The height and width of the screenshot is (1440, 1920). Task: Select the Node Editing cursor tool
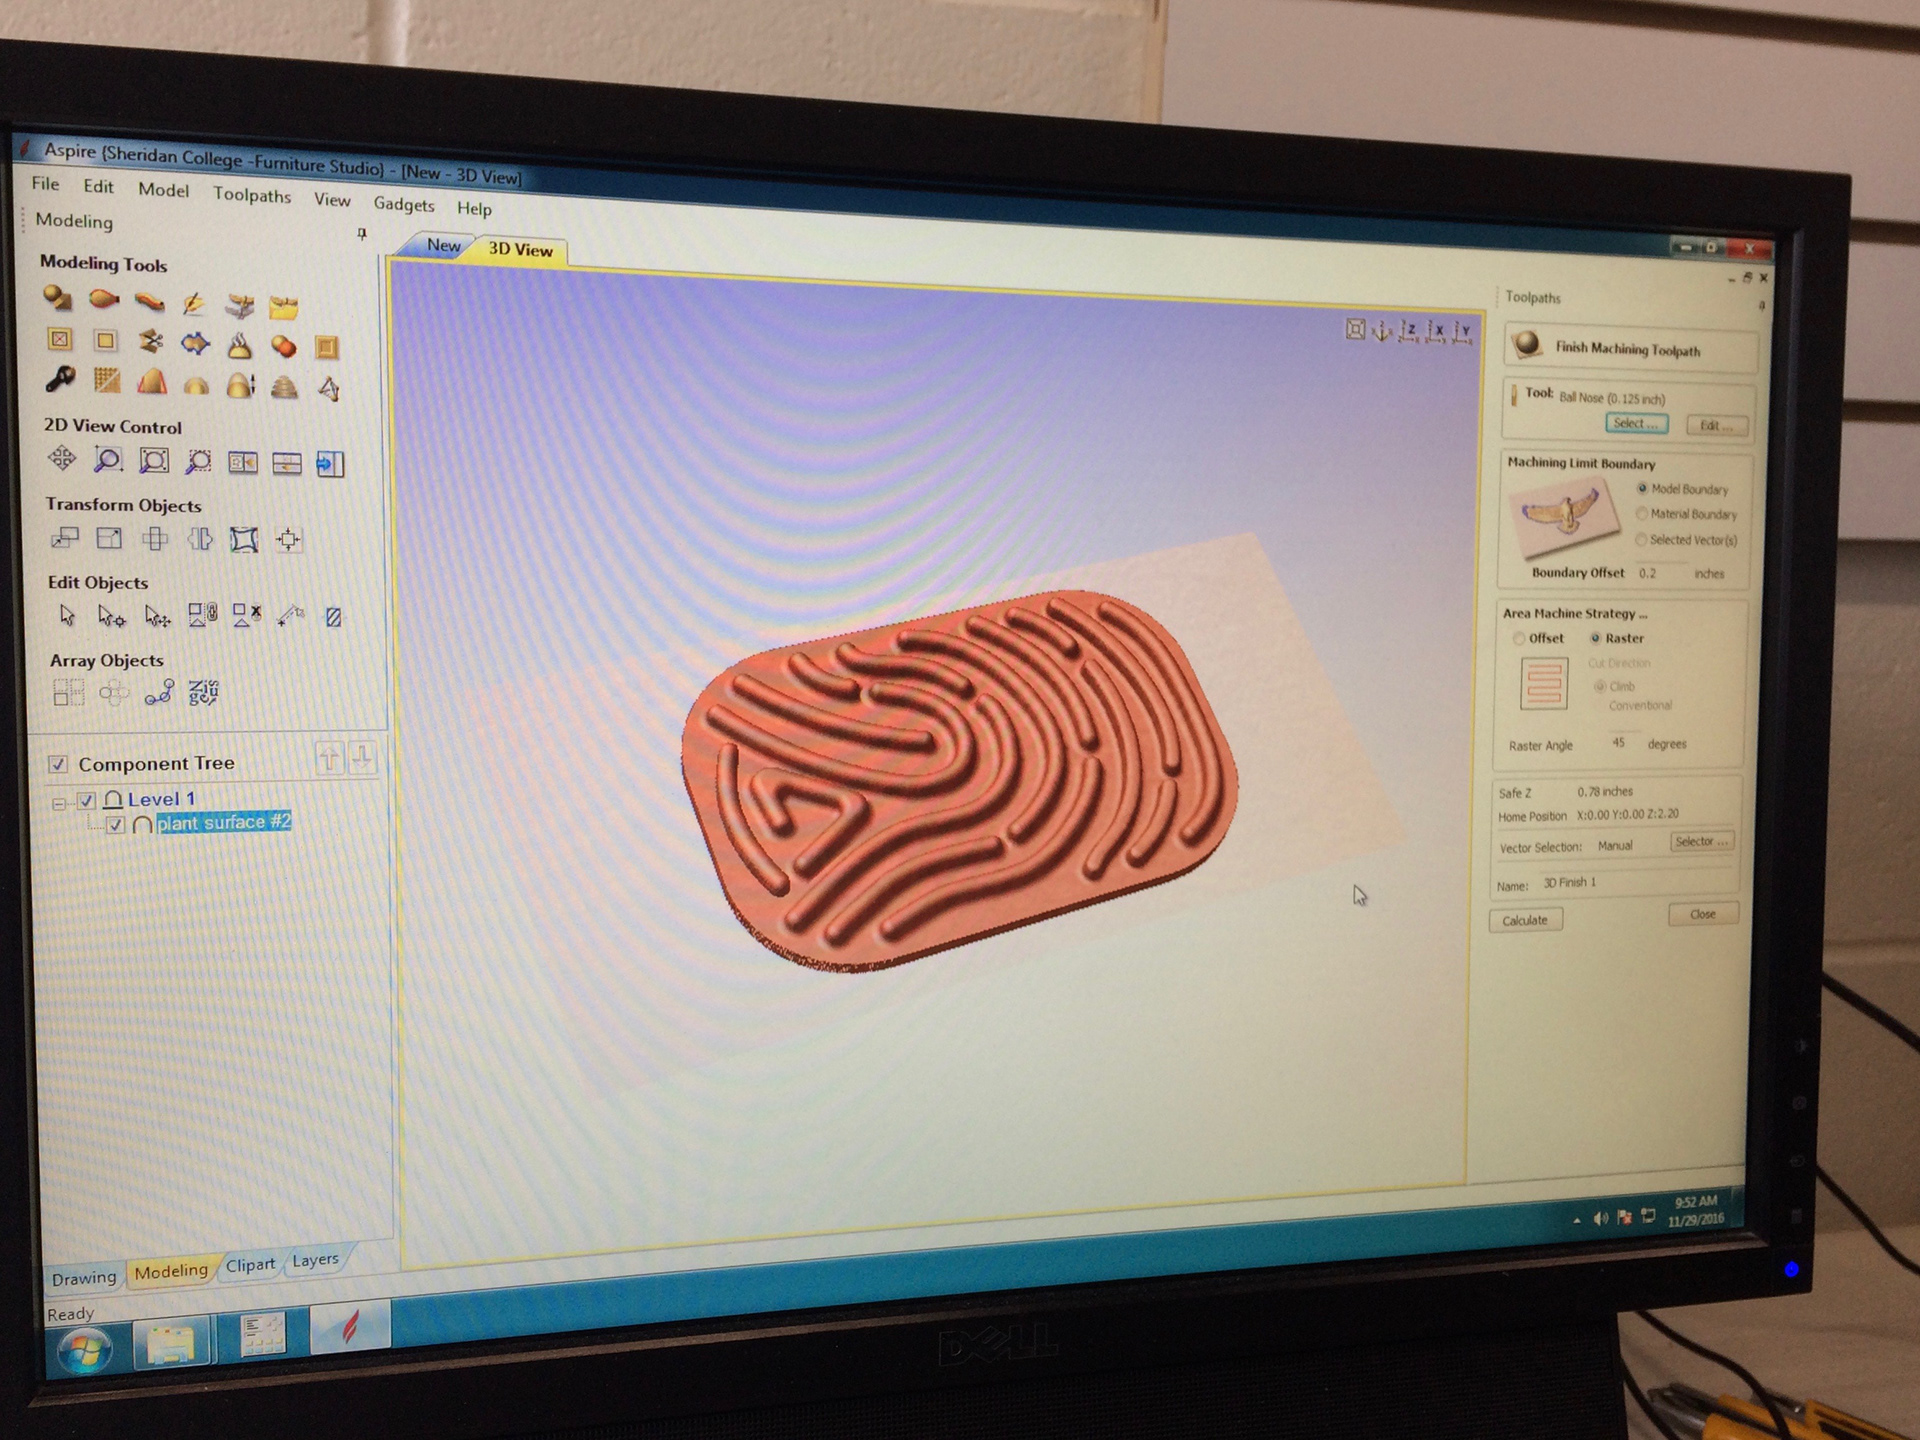(110, 616)
